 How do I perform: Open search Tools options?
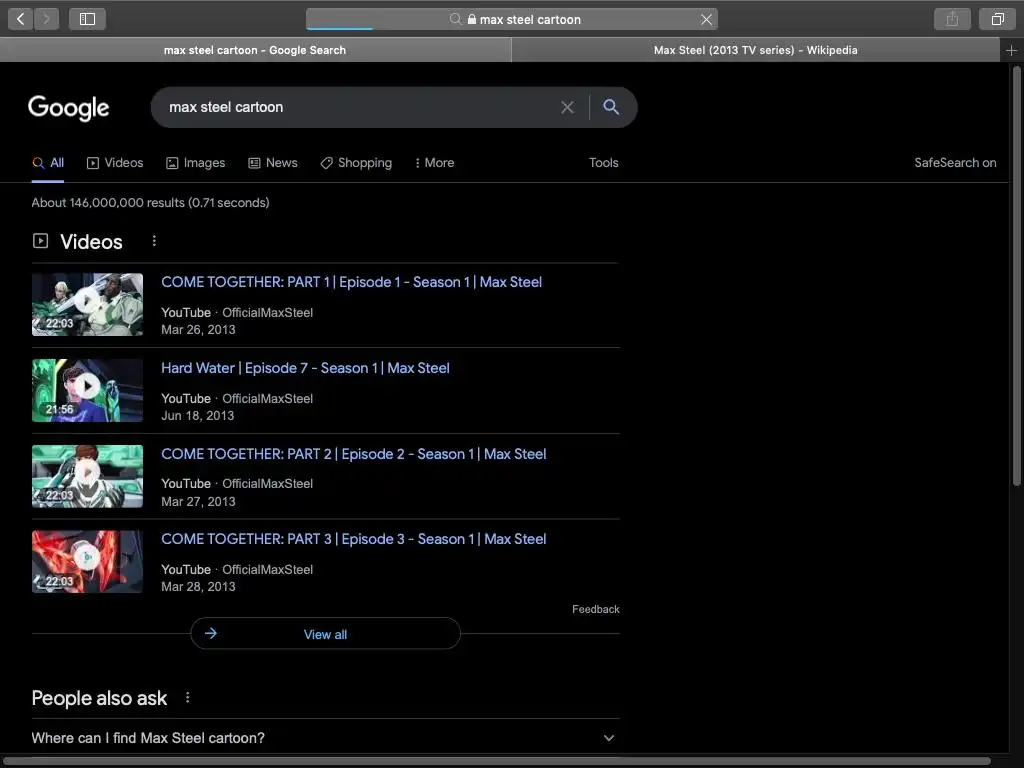click(x=603, y=163)
